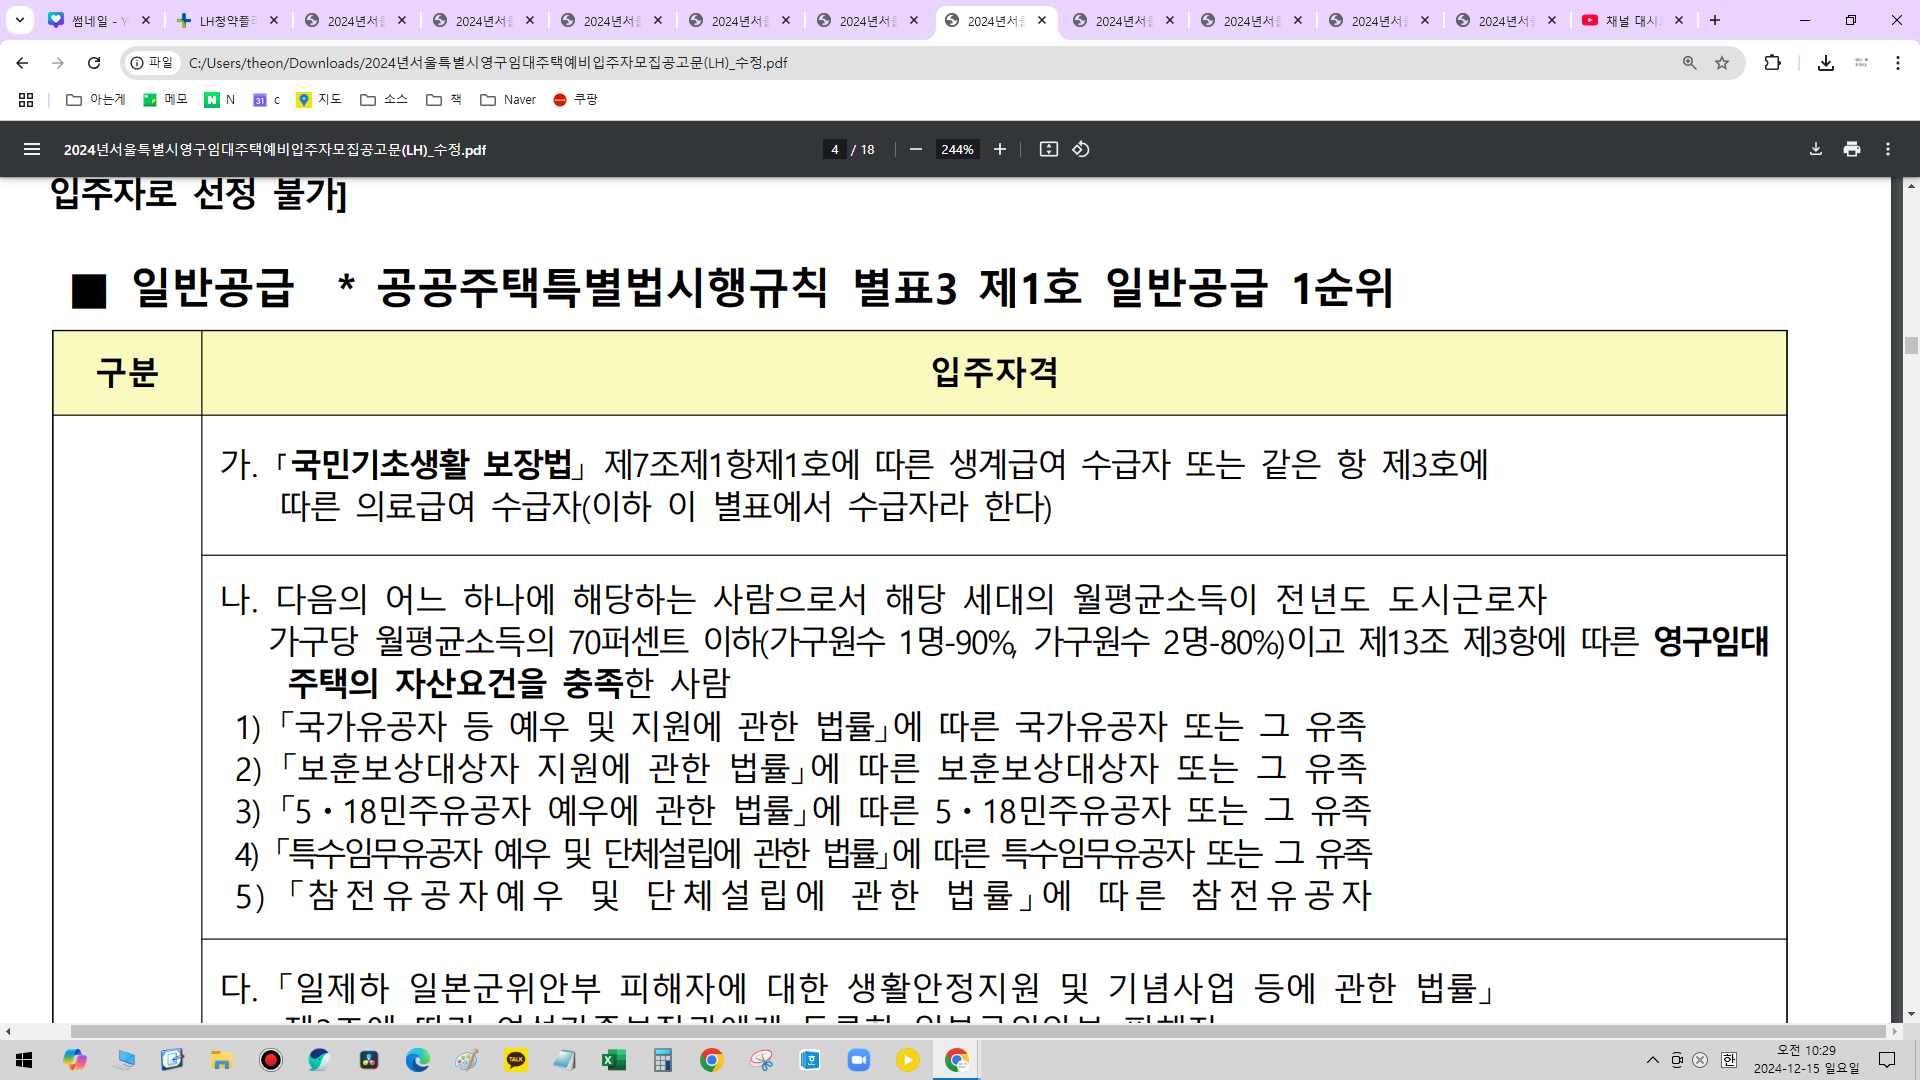Viewport: 1920px width, 1080px height.
Task: Click the 일반공급 section heading
Action: click(212, 288)
